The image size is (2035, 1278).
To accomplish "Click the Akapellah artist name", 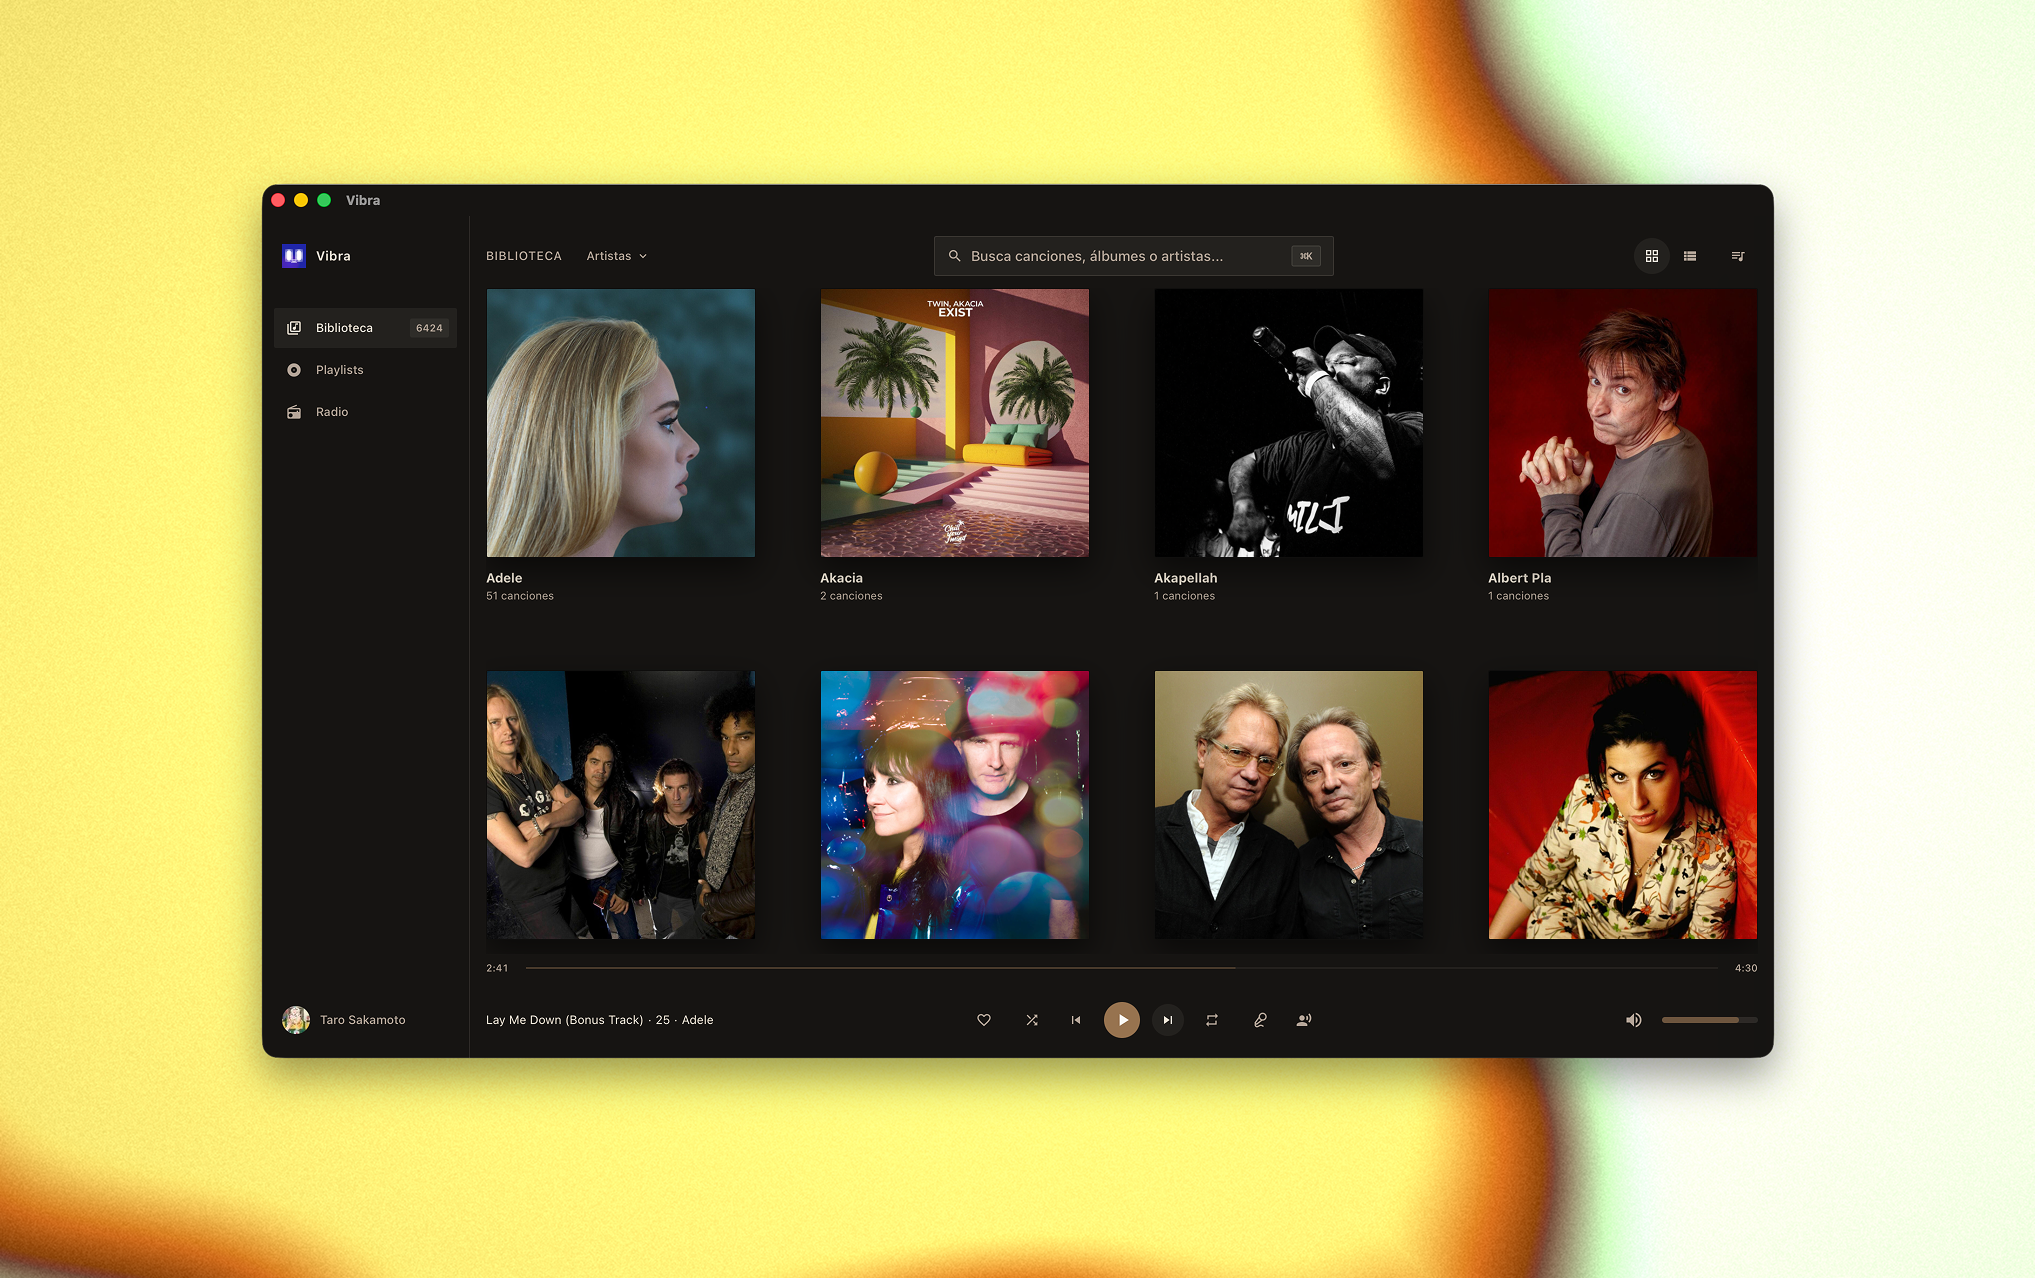I will point(1185,578).
